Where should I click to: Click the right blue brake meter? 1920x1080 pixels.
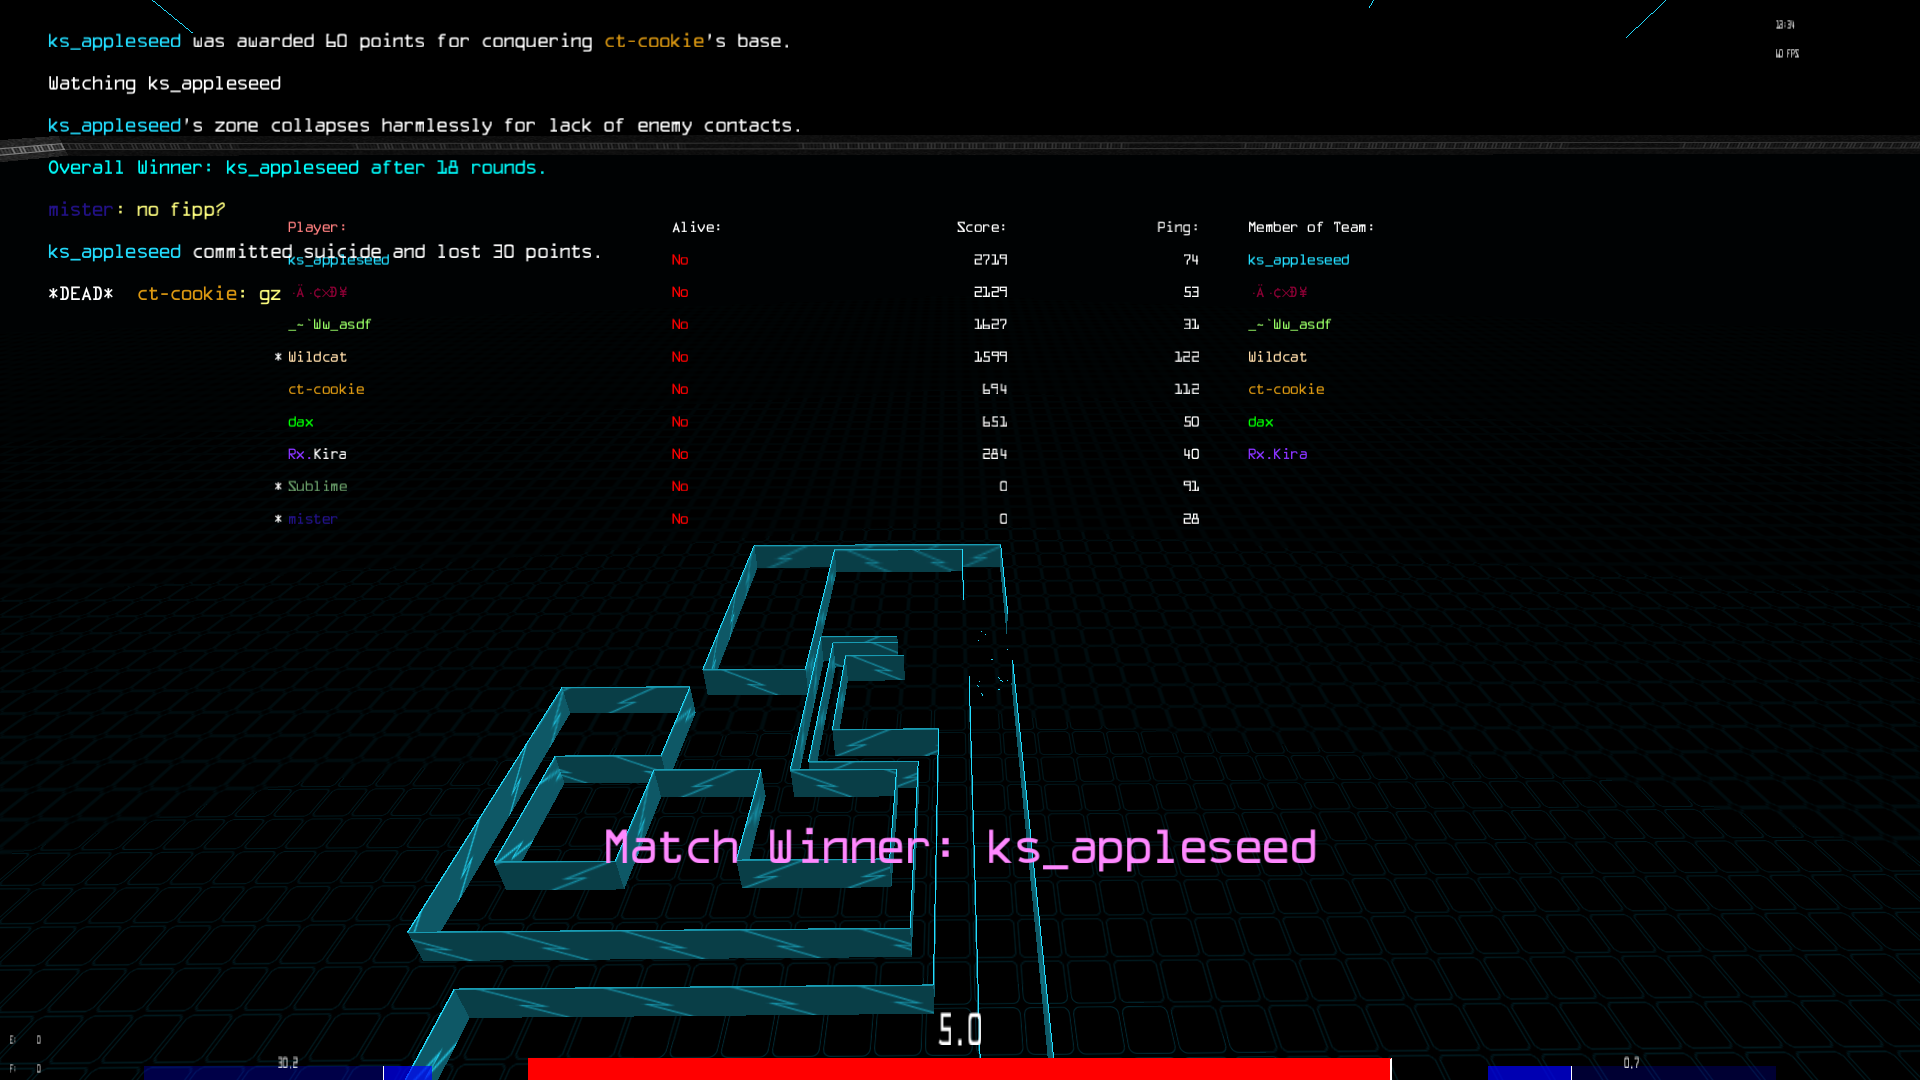1630,1072
